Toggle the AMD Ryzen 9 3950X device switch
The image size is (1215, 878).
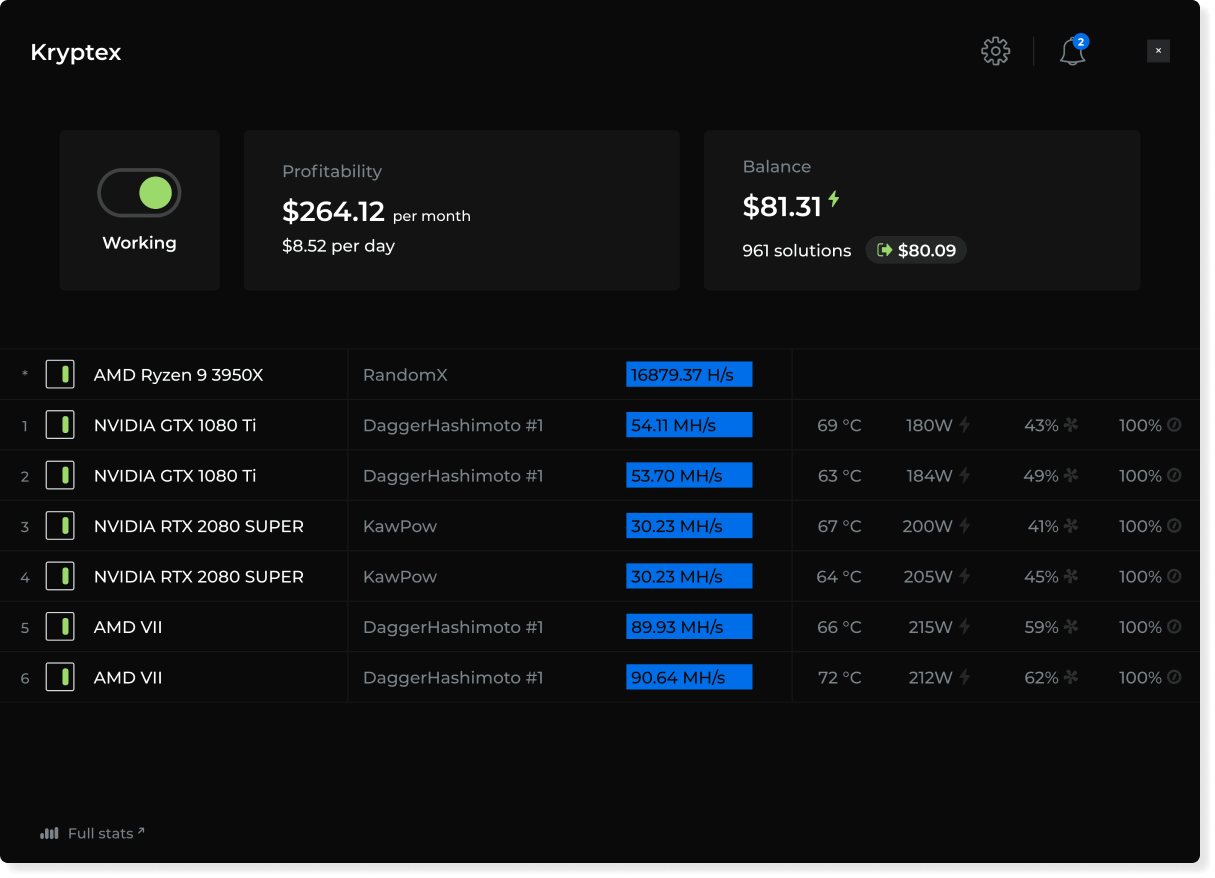point(60,375)
